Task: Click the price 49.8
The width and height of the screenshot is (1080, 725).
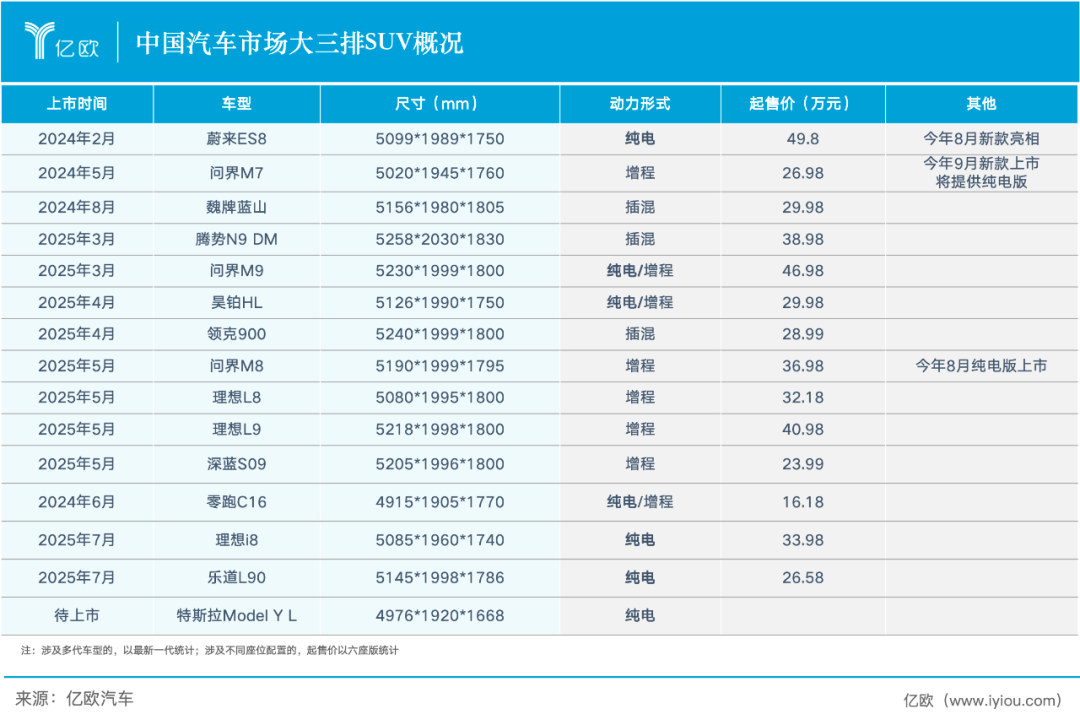Action: 802,139
